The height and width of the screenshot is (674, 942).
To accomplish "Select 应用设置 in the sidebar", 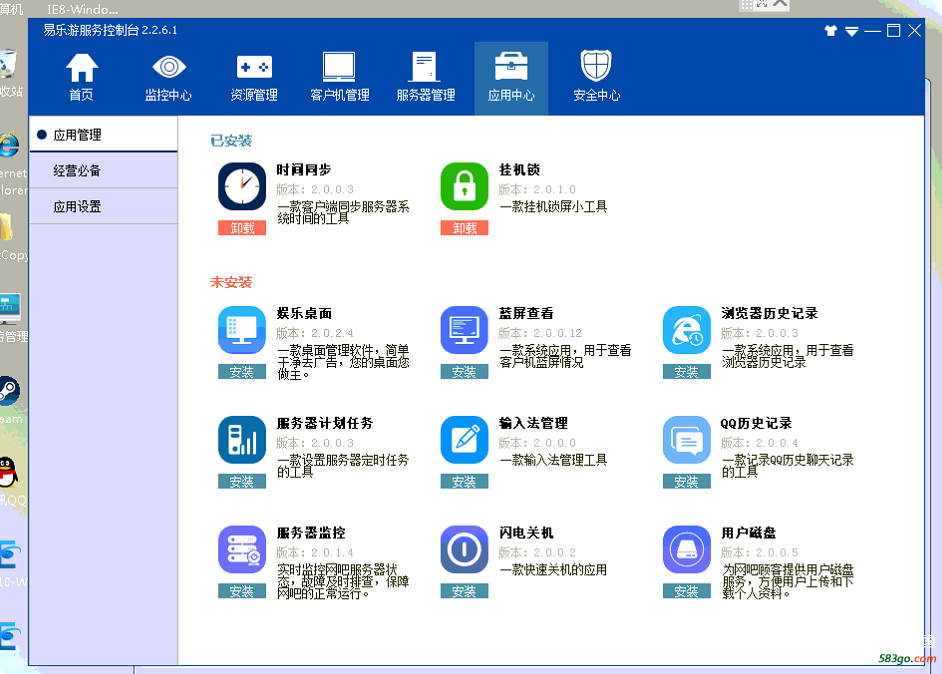I will 103,207.
